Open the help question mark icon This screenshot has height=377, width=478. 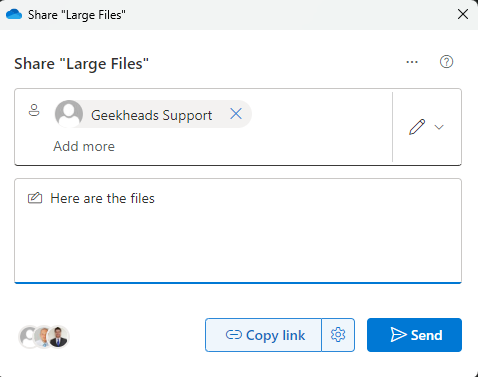pyautogui.click(x=446, y=62)
